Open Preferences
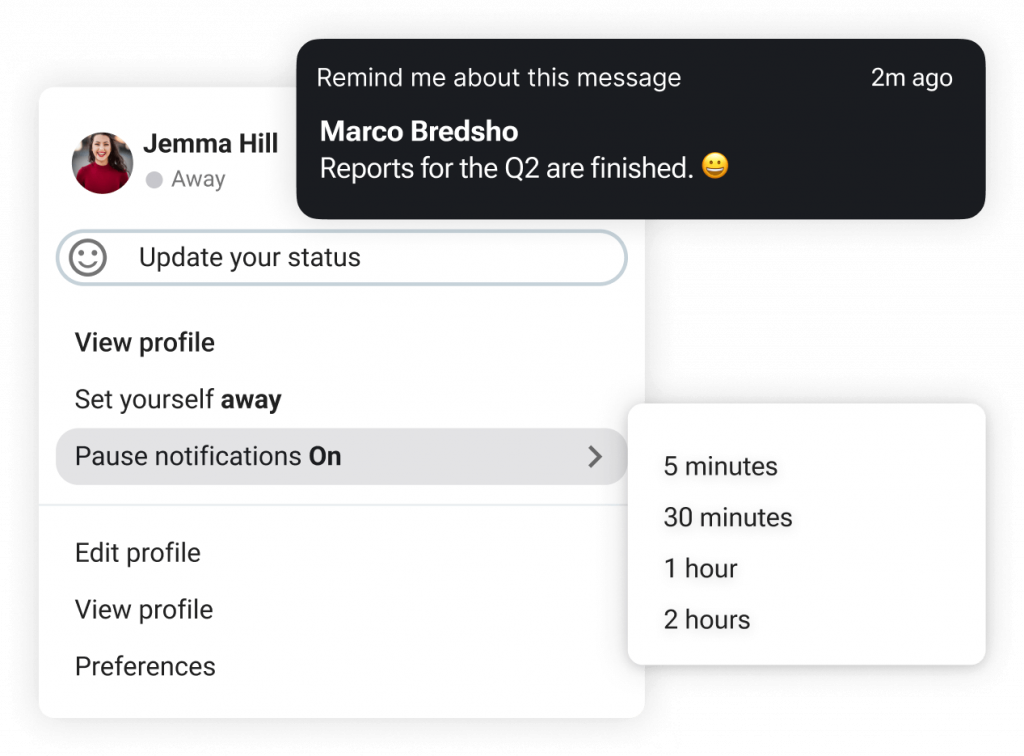The height and width of the screenshot is (756, 1024). [145, 667]
